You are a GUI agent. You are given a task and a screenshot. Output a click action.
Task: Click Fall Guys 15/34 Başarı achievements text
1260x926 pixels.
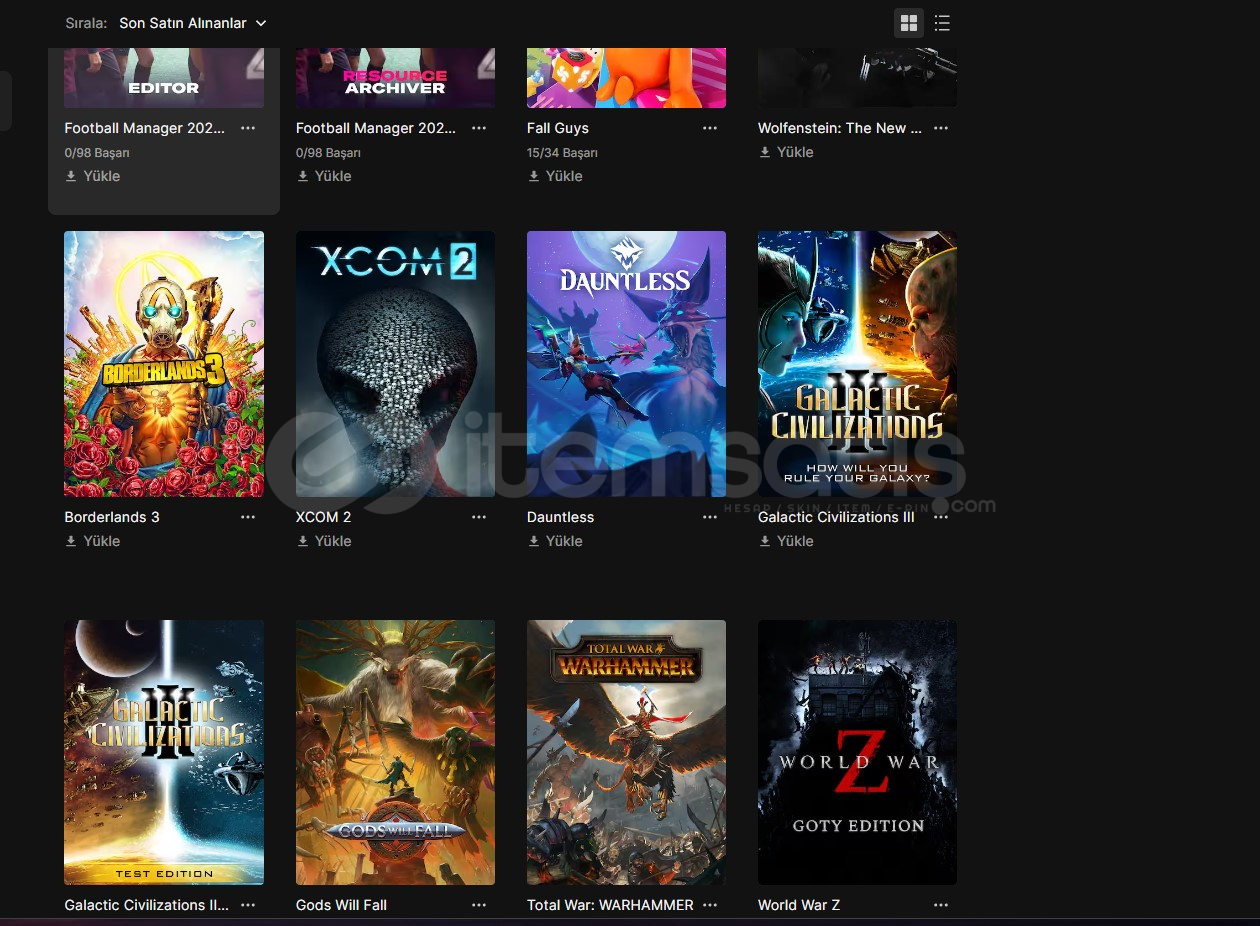[x=562, y=153]
